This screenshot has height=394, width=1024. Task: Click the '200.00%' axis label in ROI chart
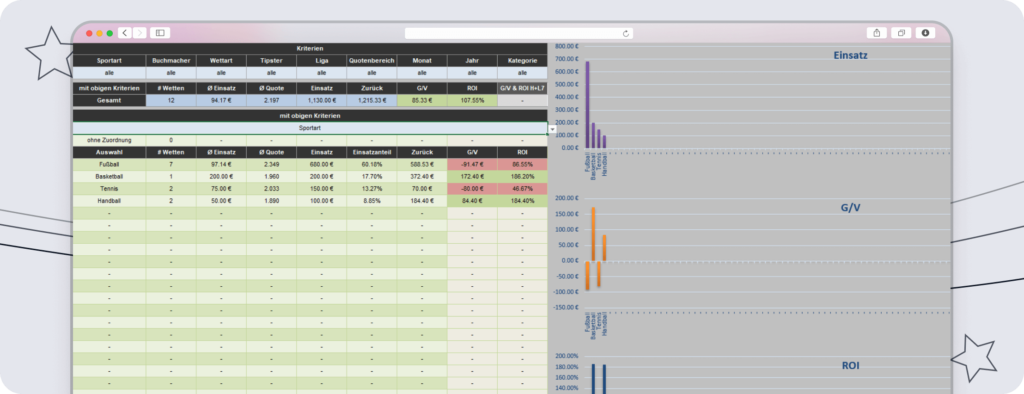[x=567, y=356]
